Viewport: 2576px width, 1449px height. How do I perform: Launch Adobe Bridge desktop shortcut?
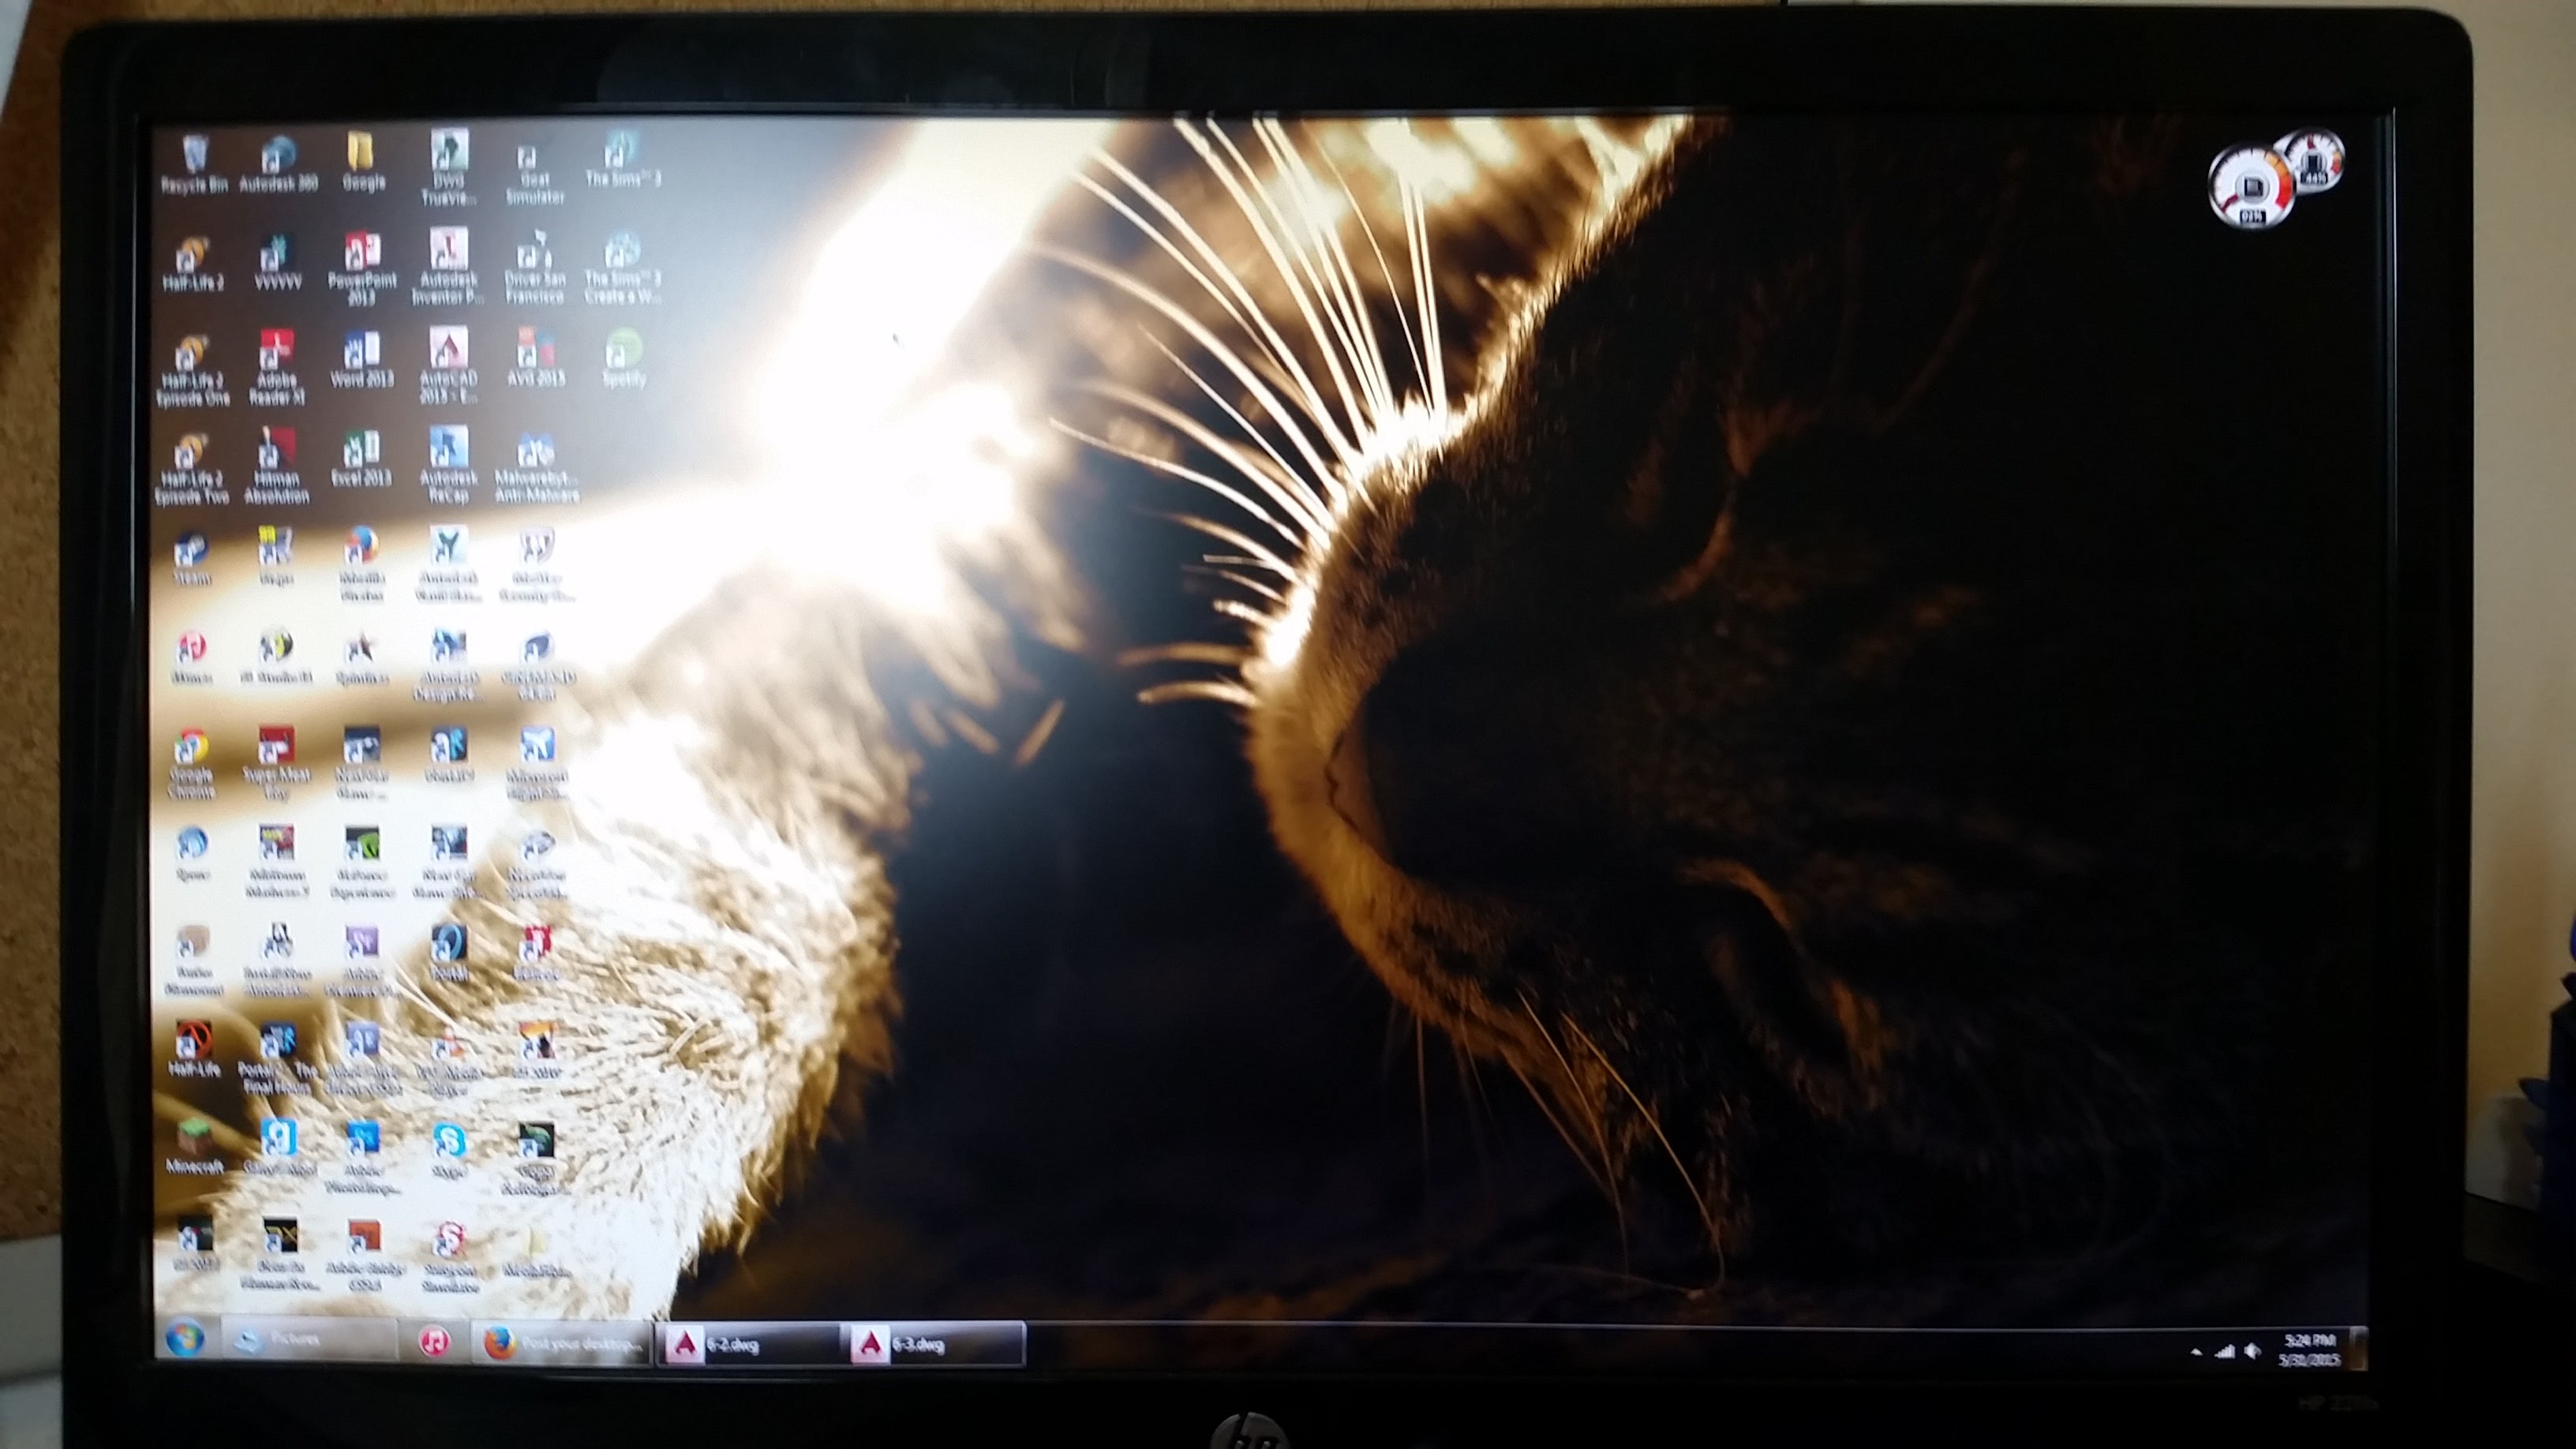(364, 1255)
